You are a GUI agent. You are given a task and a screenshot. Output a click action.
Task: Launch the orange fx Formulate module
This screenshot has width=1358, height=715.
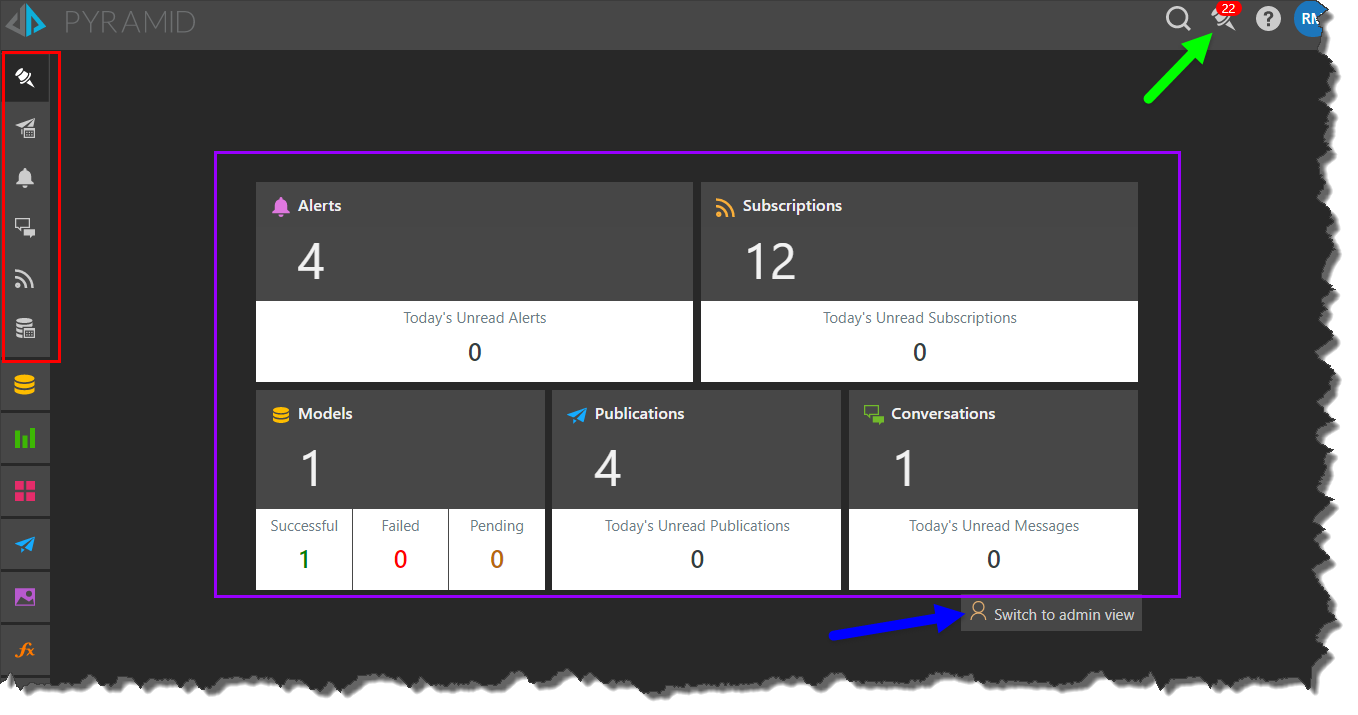point(26,650)
